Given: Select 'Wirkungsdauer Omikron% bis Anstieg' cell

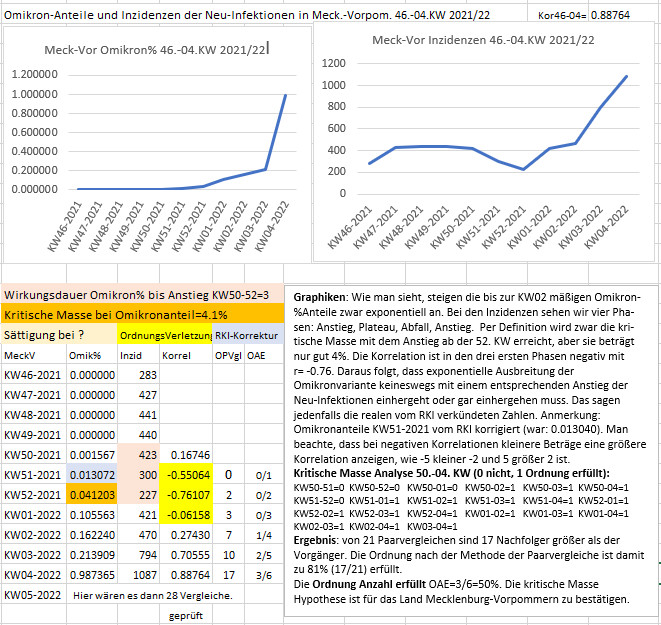Looking at the screenshot, I should point(142,295).
